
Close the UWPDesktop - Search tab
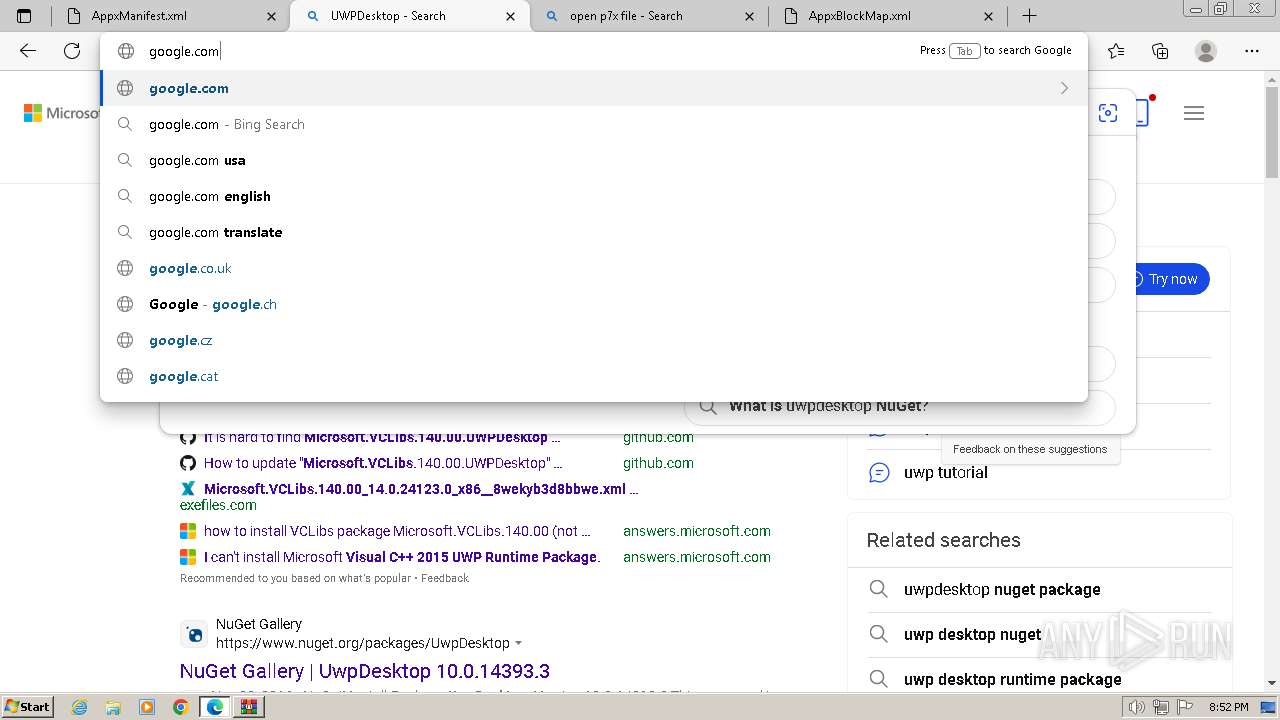[x=511, y=16]
